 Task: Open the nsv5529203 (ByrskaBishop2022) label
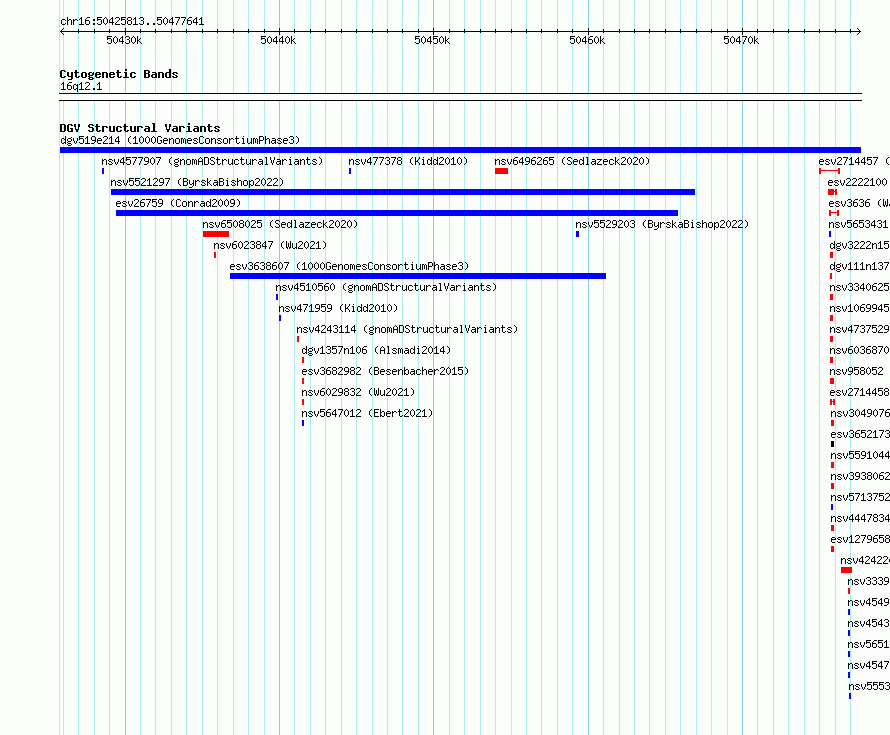662,224
